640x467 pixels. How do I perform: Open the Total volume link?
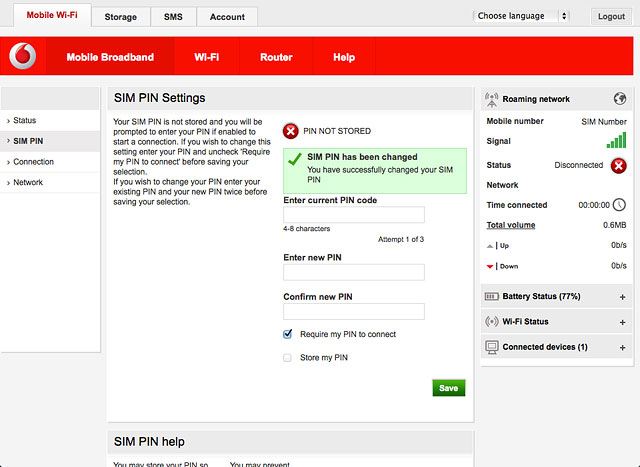click(x=511, y=225)
